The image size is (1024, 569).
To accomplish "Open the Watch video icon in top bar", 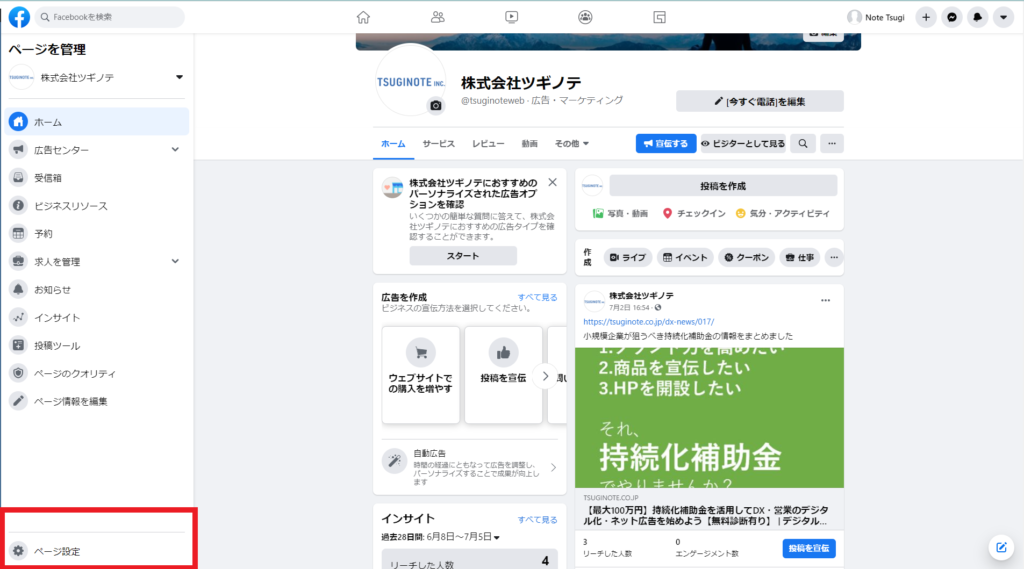I will coord(511,18).
